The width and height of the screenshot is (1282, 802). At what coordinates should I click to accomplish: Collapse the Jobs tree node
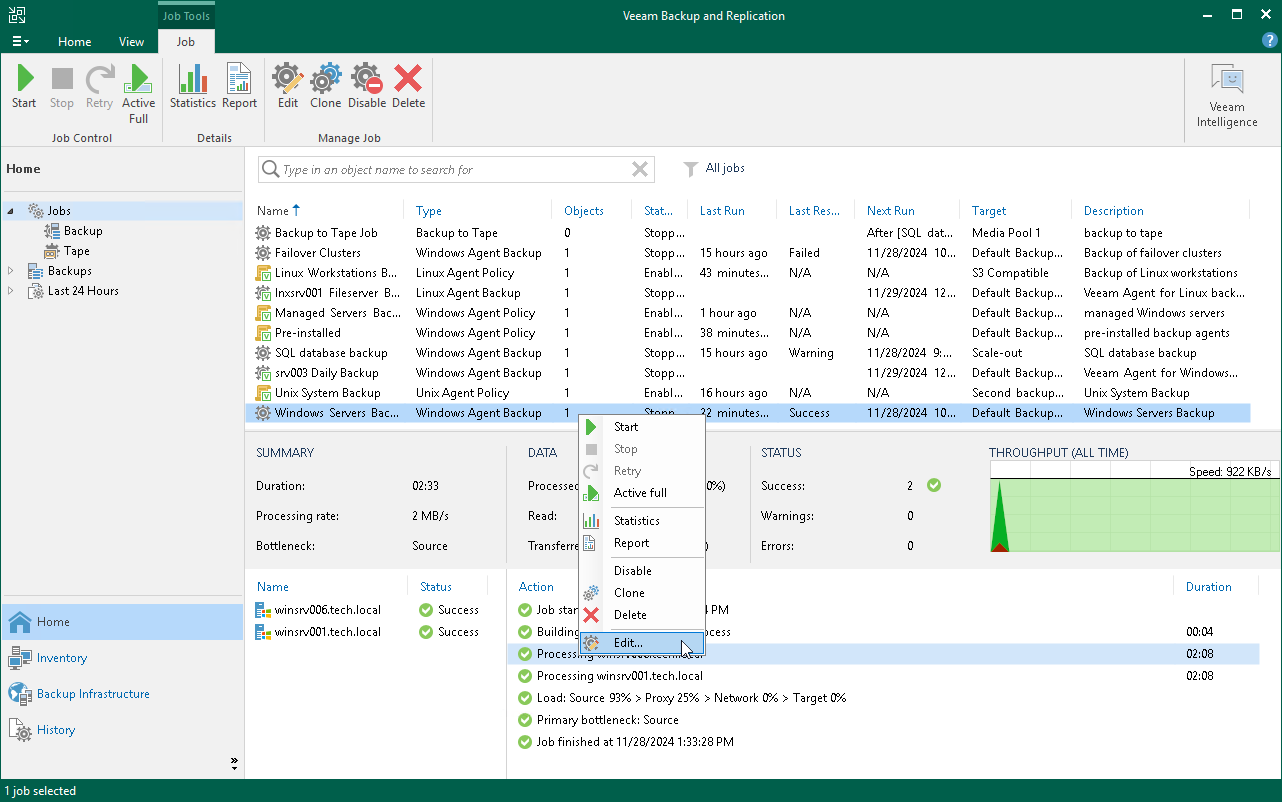pyautogui.click(x=11, y=211)
